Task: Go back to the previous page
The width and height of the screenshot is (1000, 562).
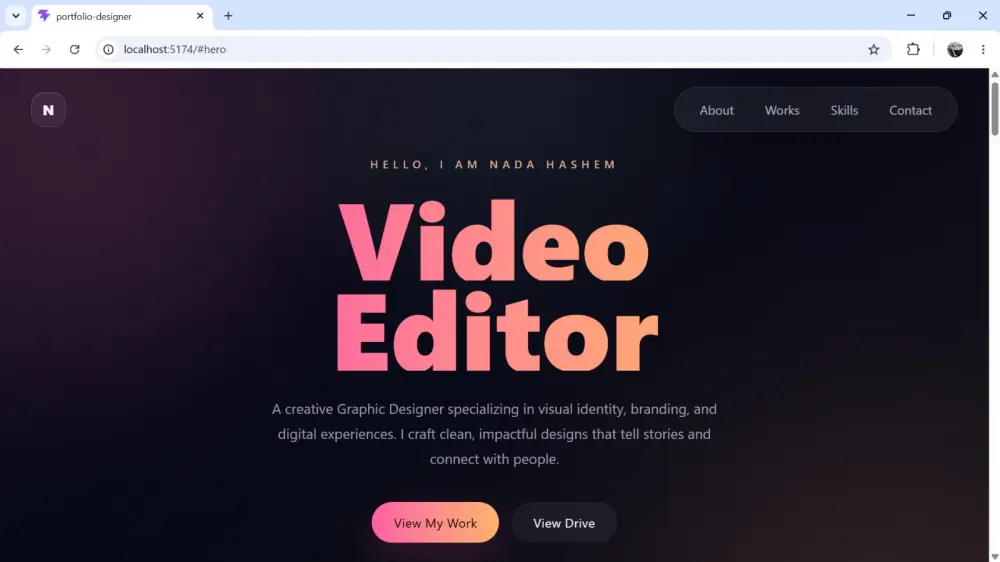Action: pyautogui.click(x=18, y=49)
